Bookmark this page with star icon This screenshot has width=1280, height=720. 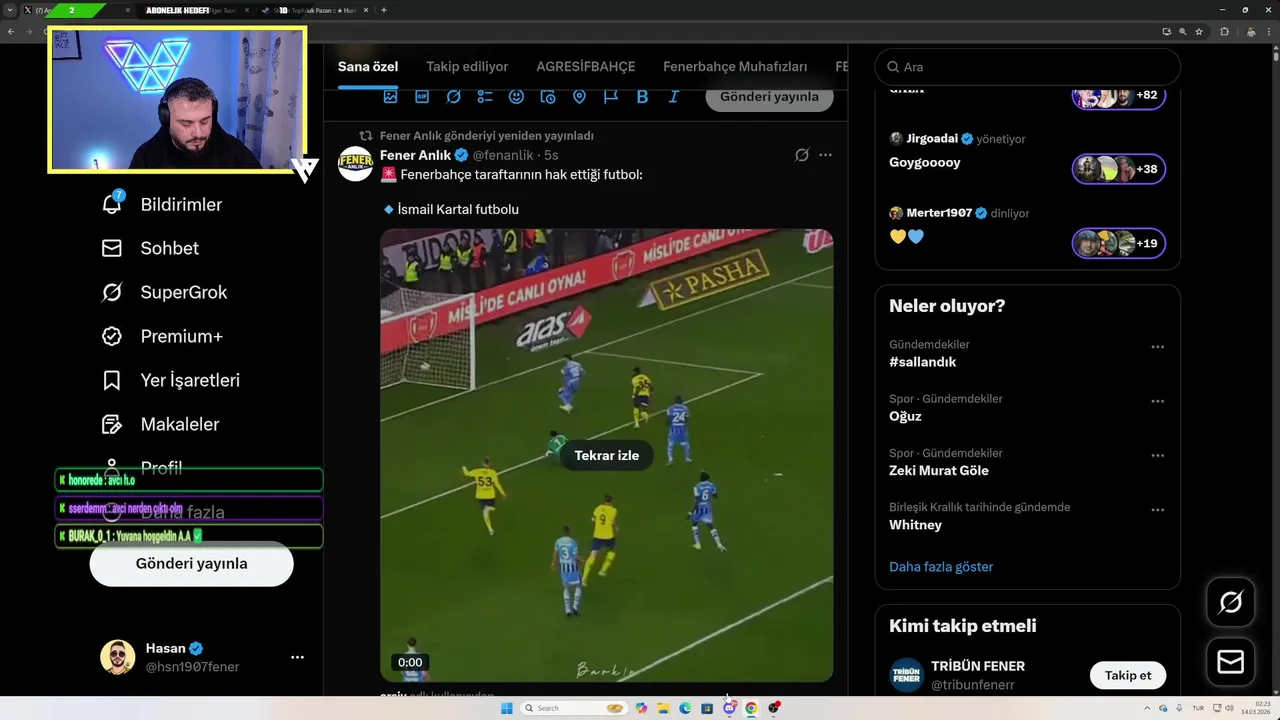(x=1199, y=31)
